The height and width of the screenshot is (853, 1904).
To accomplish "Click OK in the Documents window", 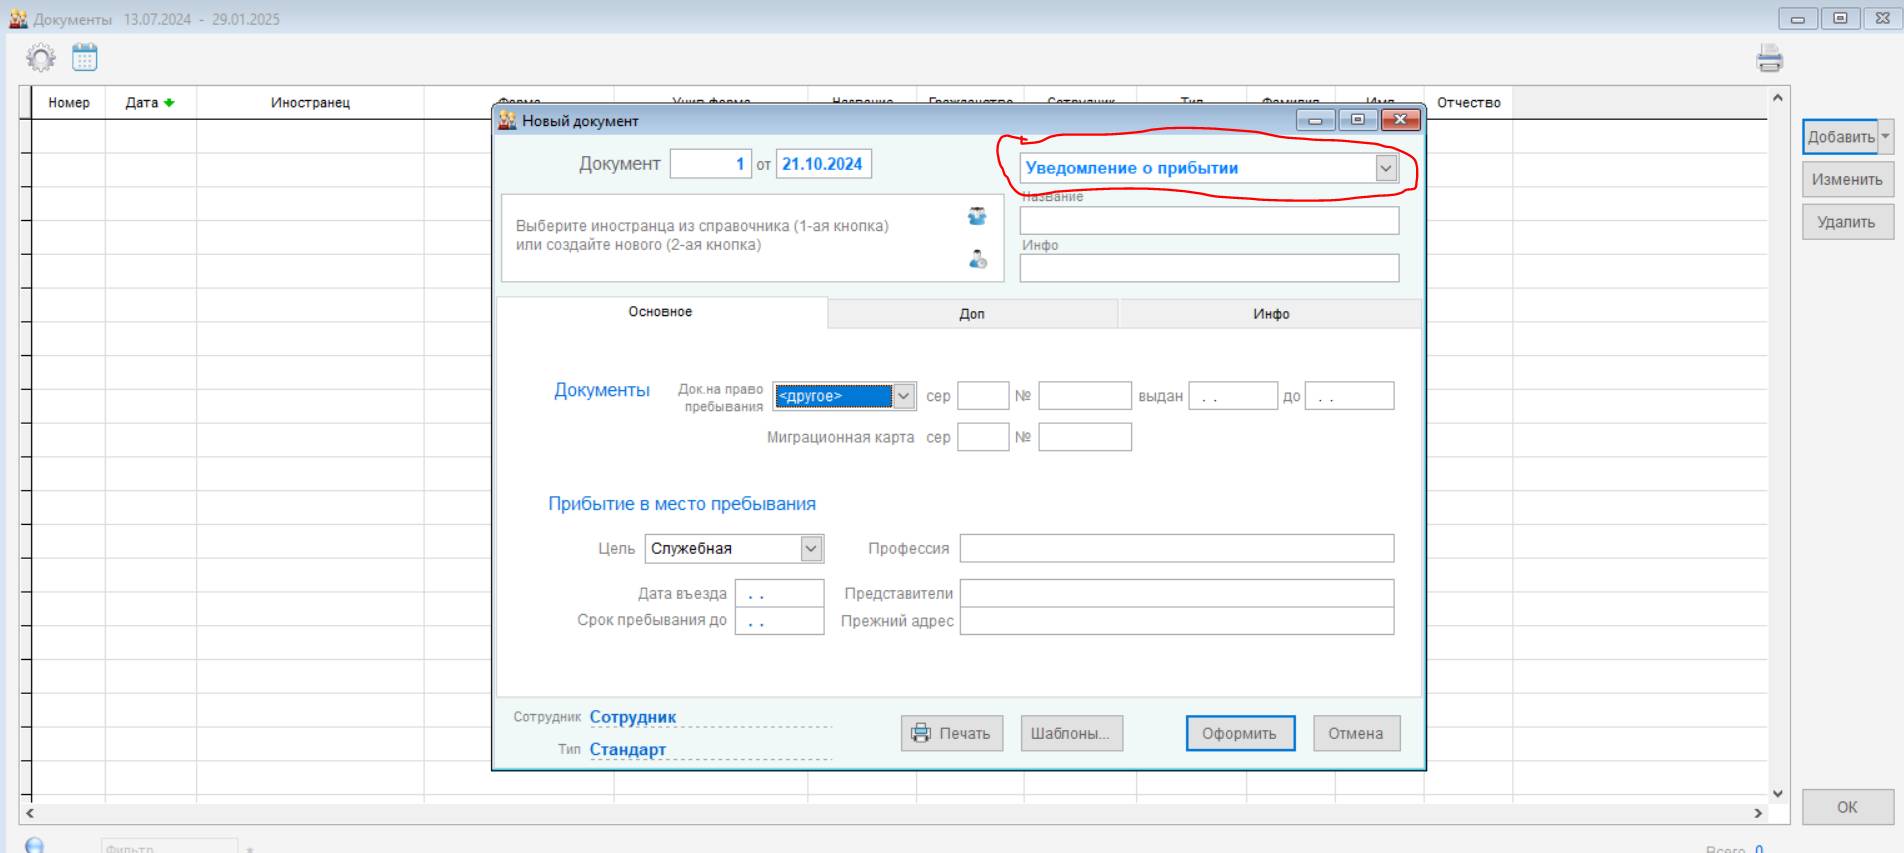I will [x=1847, y=807].
